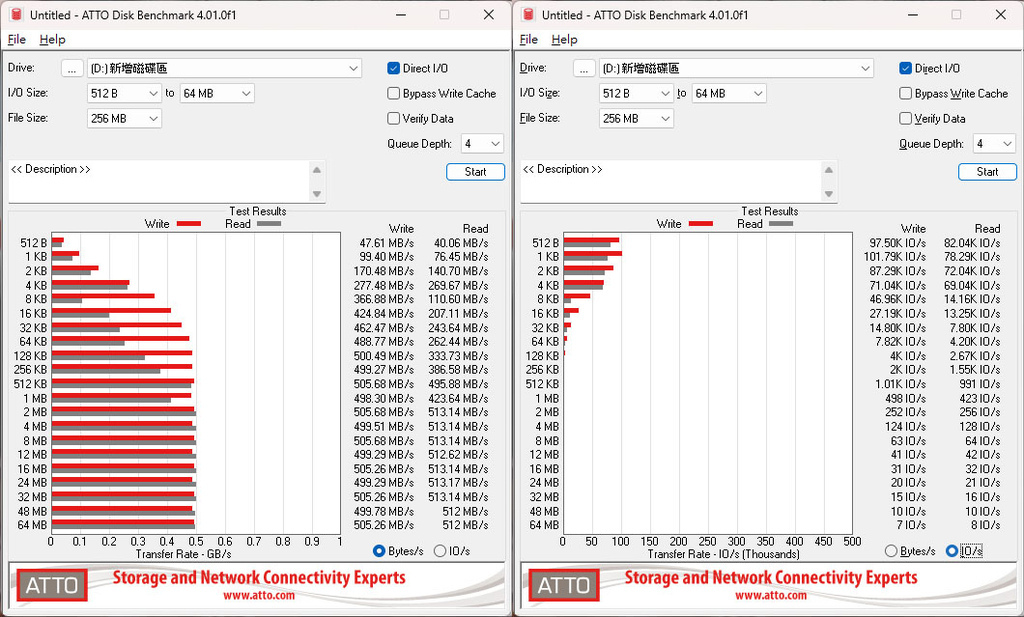Click description scroll up arrow, left window
The image size is (1024, 617).
point(317,170)
